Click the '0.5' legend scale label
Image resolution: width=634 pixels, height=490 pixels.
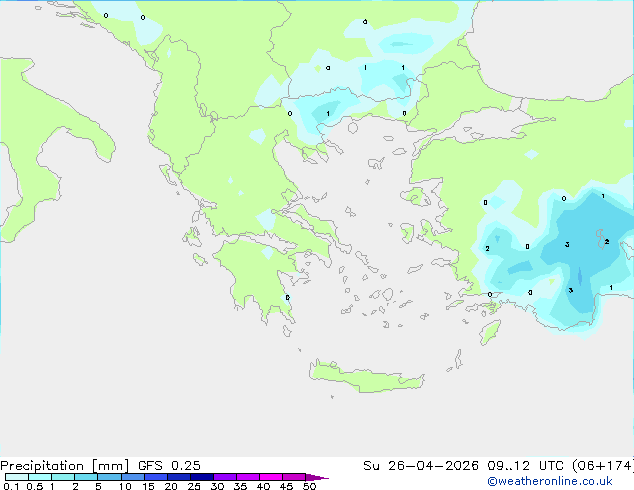tap(34, 486)
